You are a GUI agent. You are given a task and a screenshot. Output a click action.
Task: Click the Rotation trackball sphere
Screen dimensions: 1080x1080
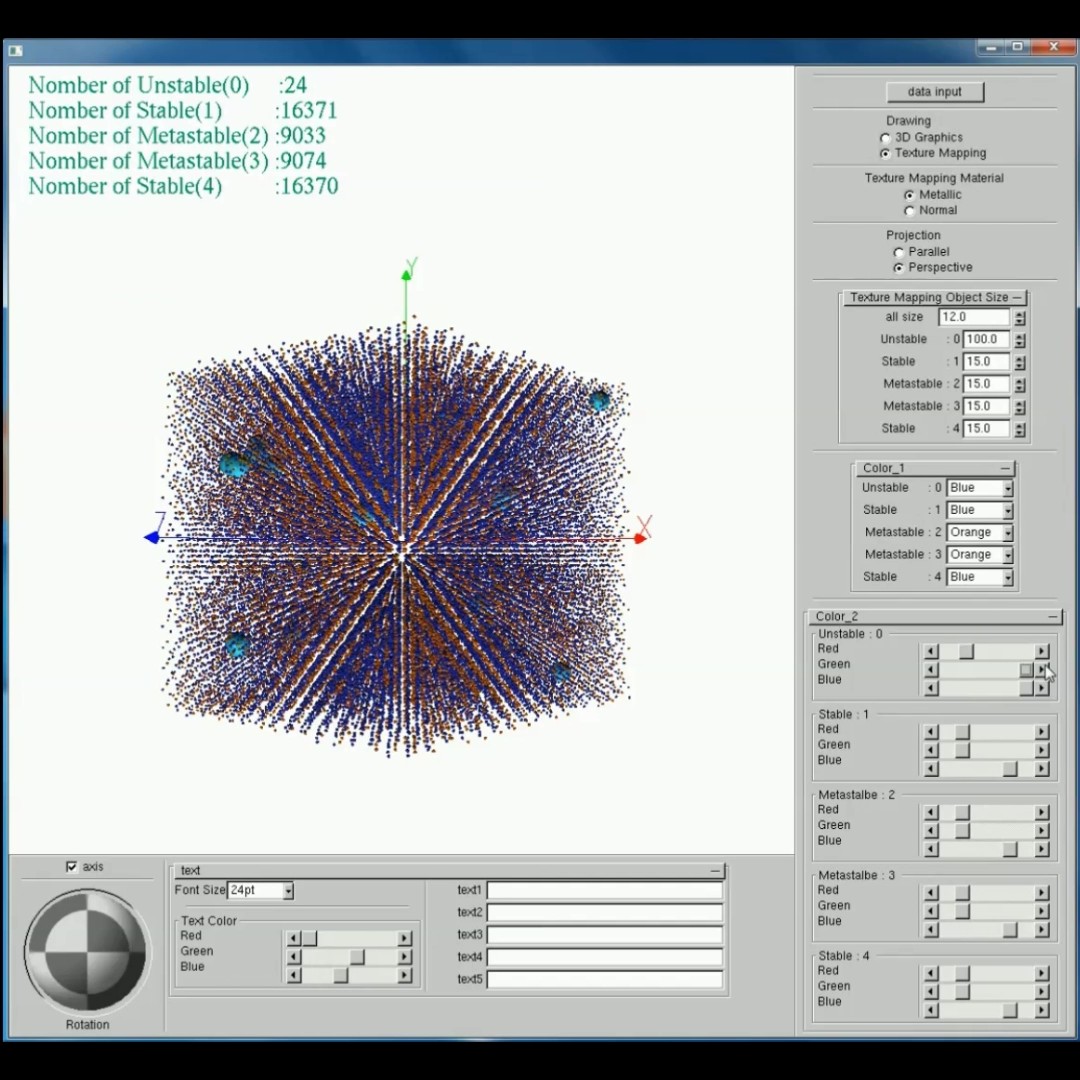87,950
